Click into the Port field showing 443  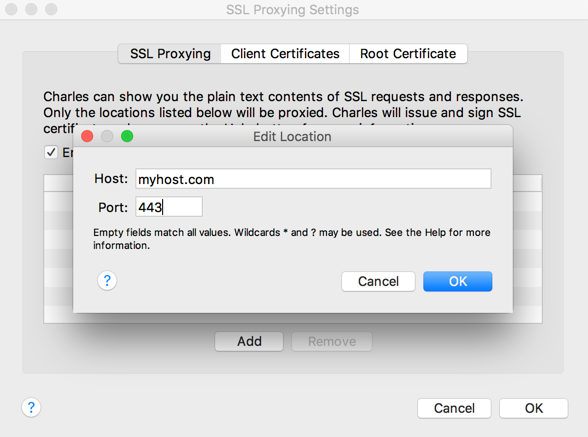click(169, 207)
